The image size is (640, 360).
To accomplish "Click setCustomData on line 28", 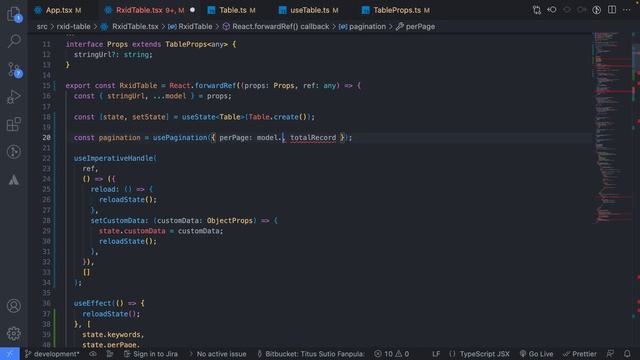I will (118, 220).
